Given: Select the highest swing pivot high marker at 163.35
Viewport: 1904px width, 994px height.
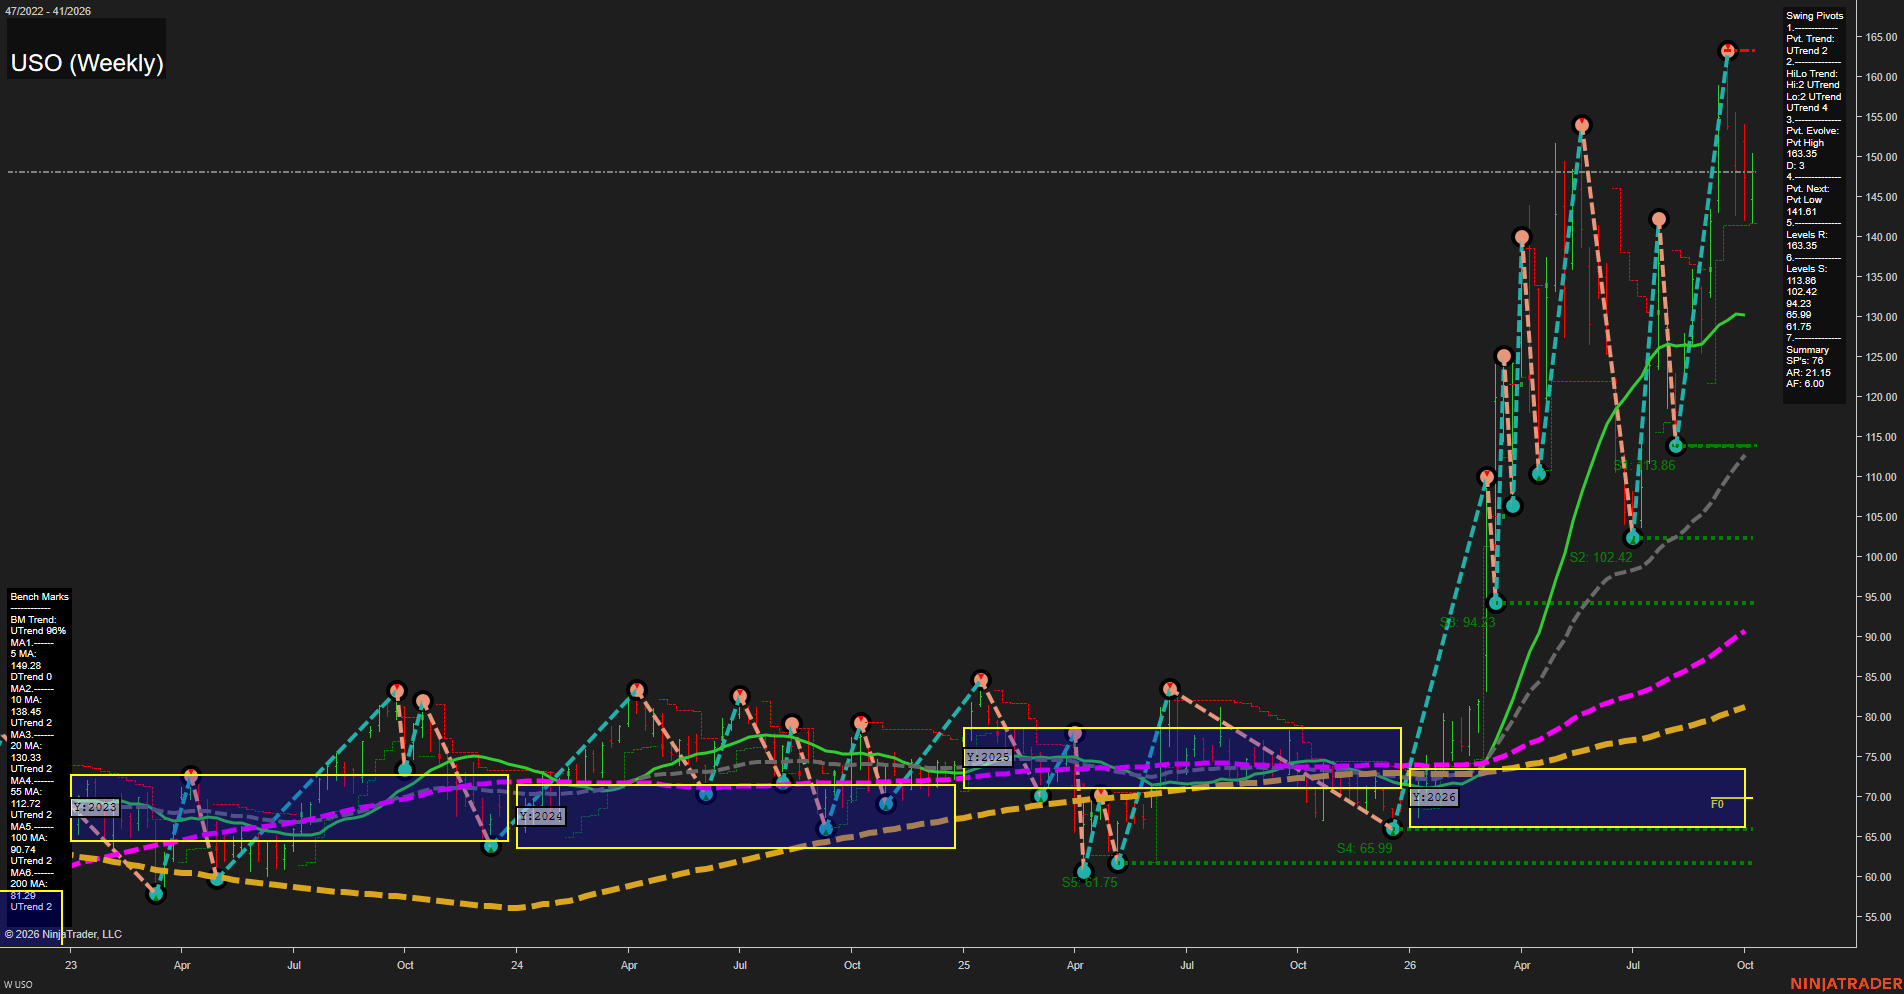Looking at the screenshot, I should click(1727, 50).
